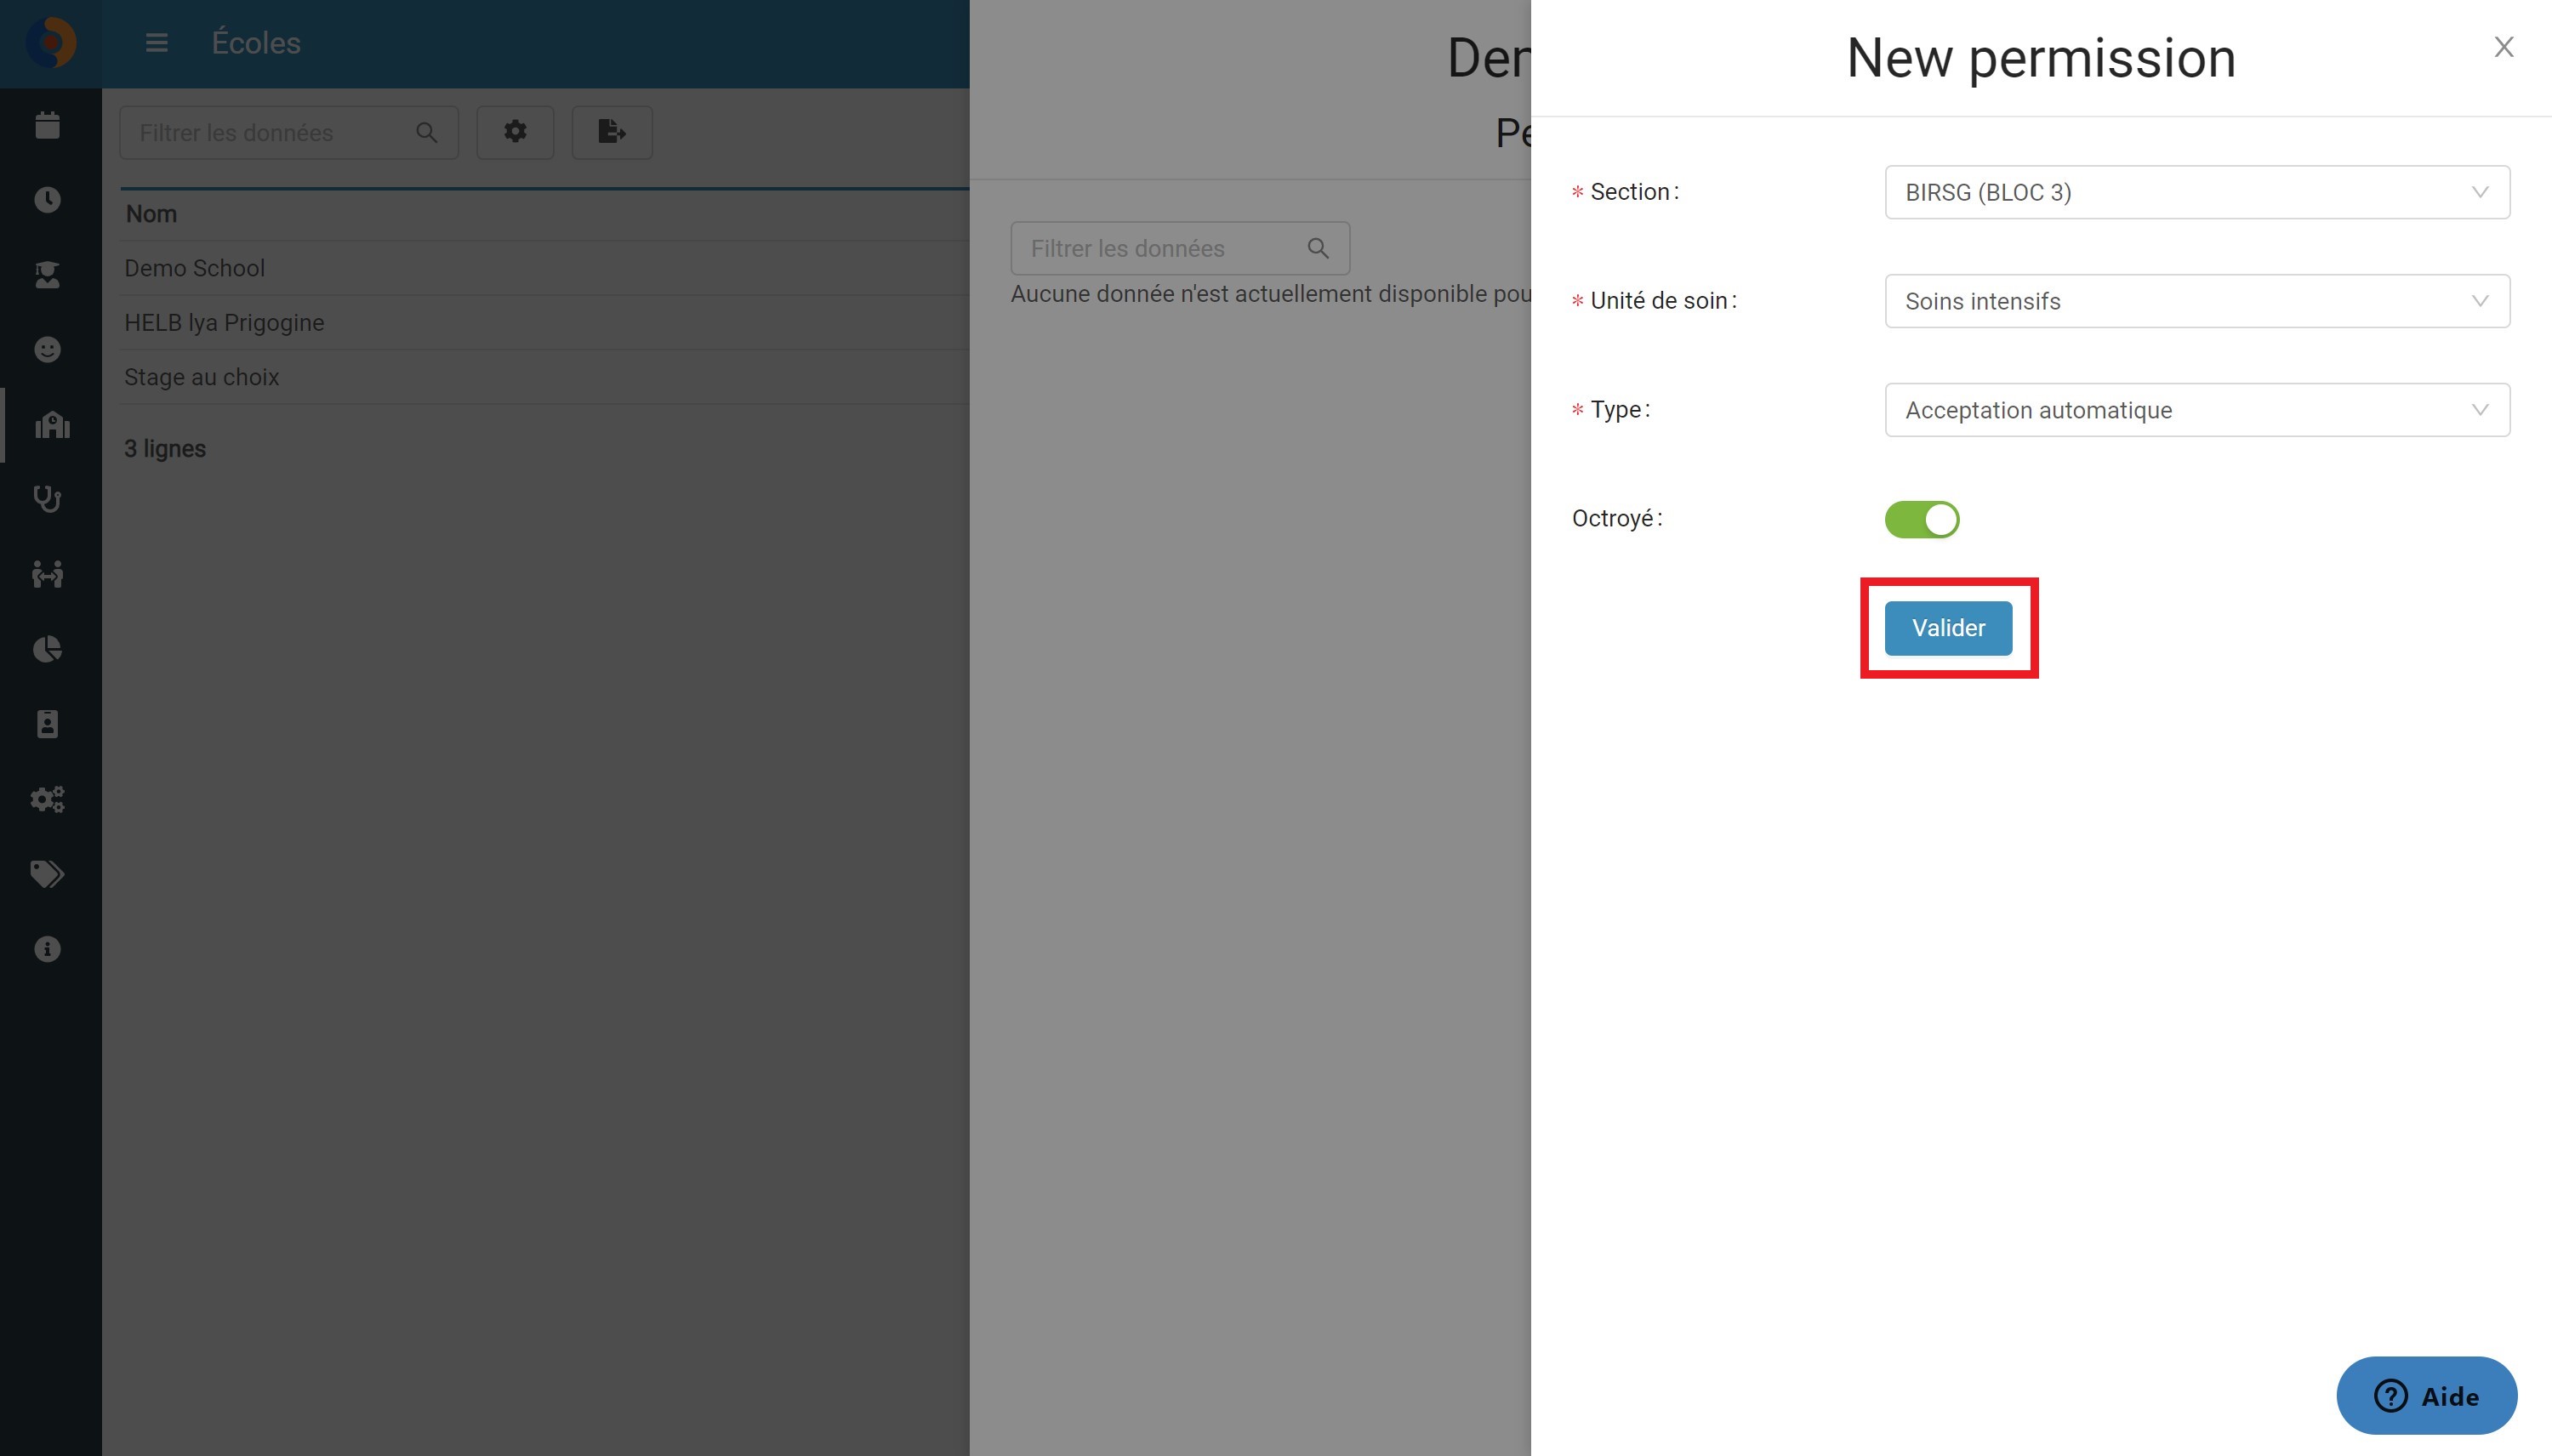Close the New permission panel
The image size is (2552, 1456).
[x=2504, y=47]
